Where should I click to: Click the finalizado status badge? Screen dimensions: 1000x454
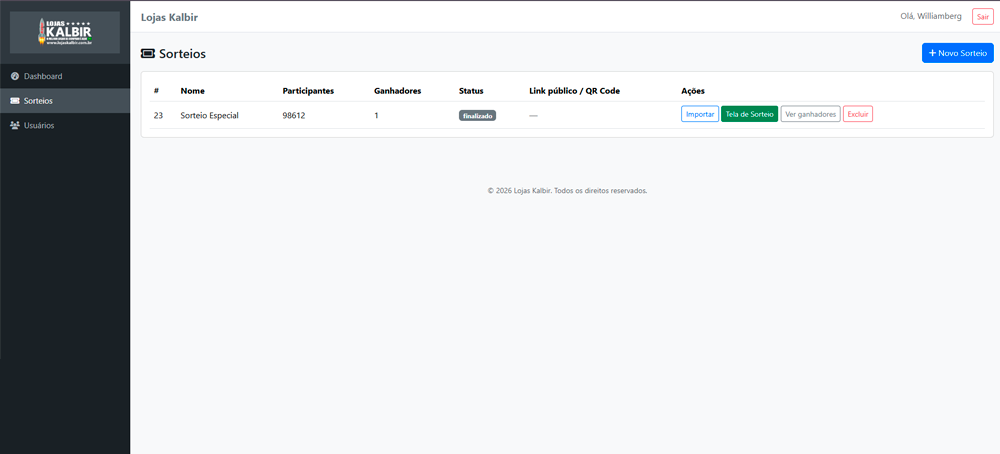click(477, 115)
